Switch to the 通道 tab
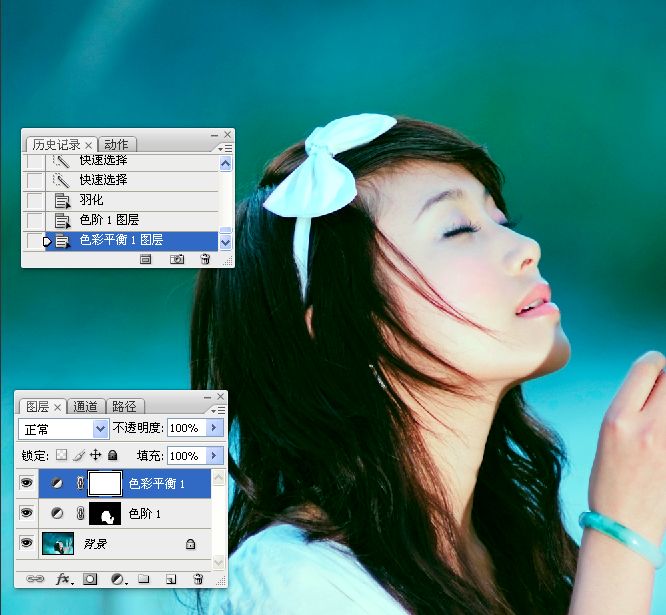The image size is (666, 615). tap(86, 406)
